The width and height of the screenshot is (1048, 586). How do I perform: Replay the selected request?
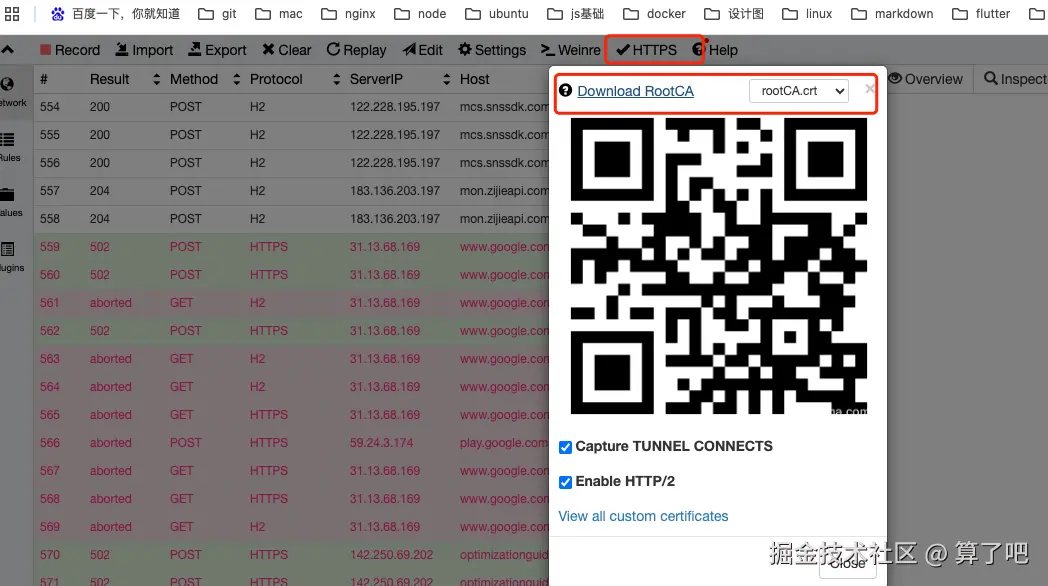tap(356, 50)
